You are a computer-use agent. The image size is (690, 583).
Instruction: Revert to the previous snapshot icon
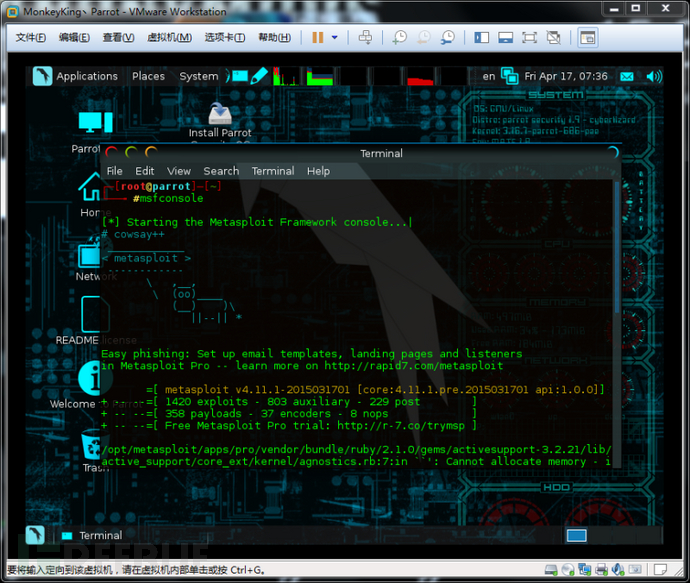coord(423,37)
